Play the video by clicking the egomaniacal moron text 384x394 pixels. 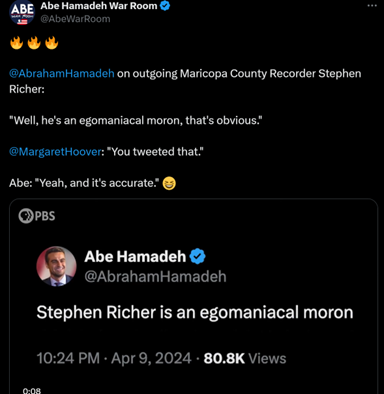pos(195,313)
